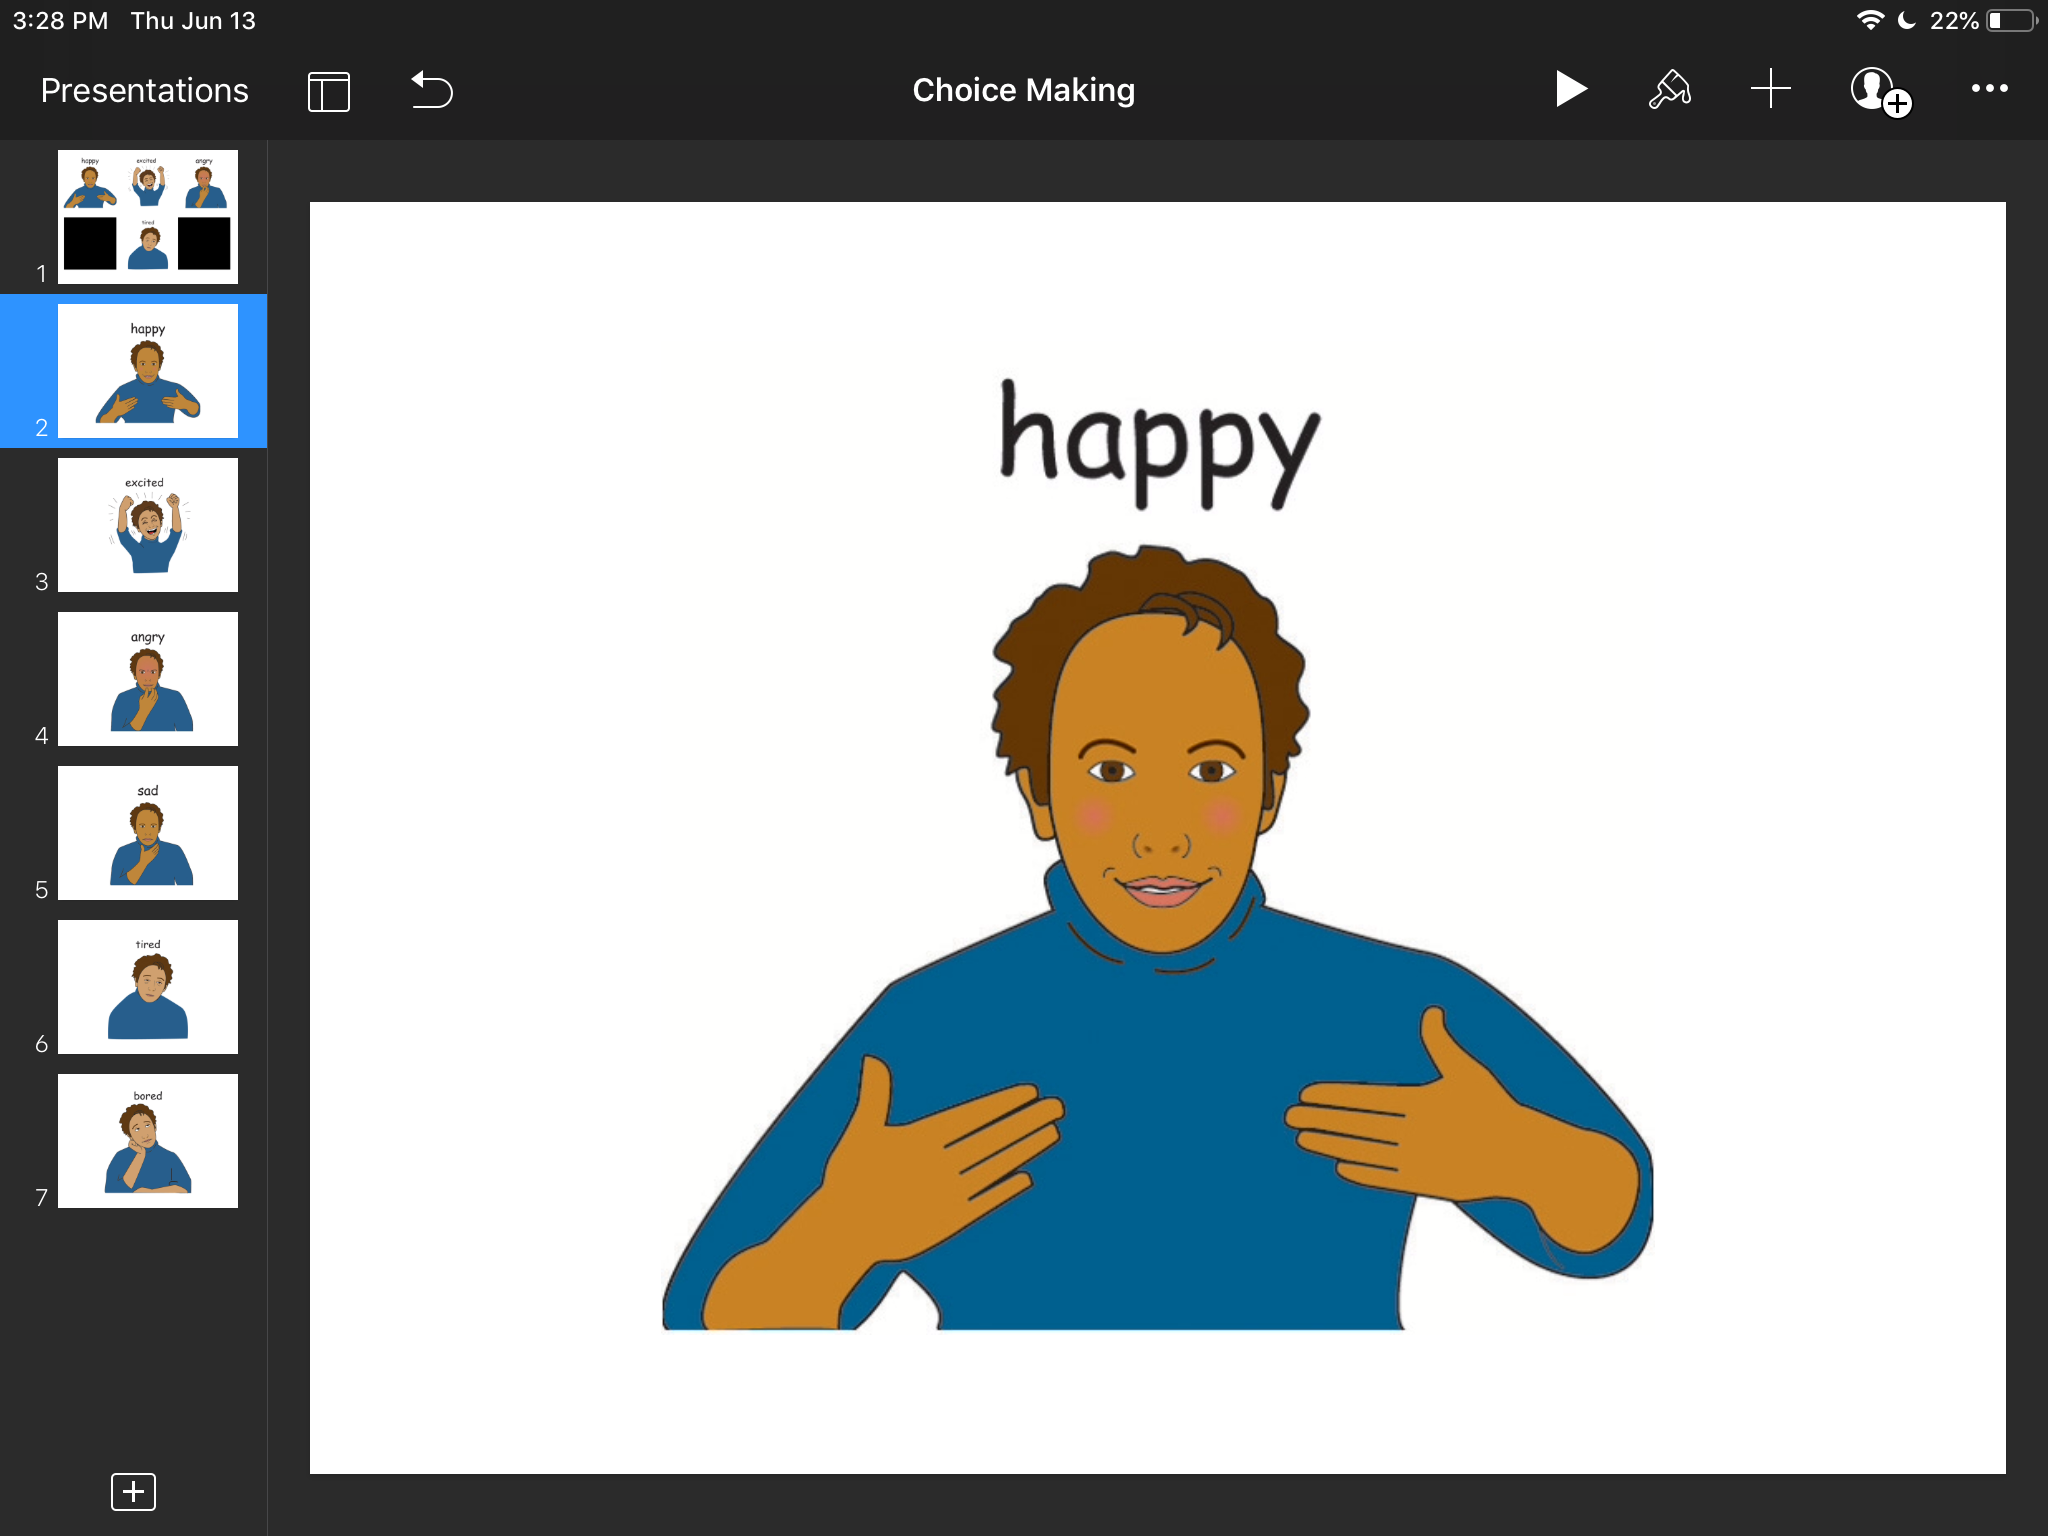Select the happy text on slide

pos(1158,445)
